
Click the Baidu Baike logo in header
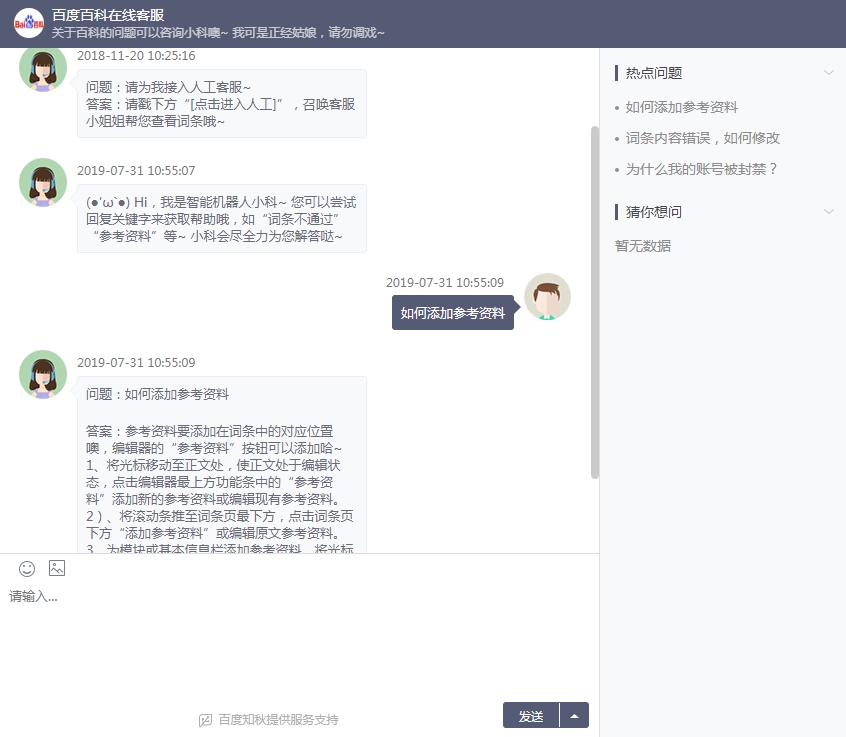click(29, 23)
